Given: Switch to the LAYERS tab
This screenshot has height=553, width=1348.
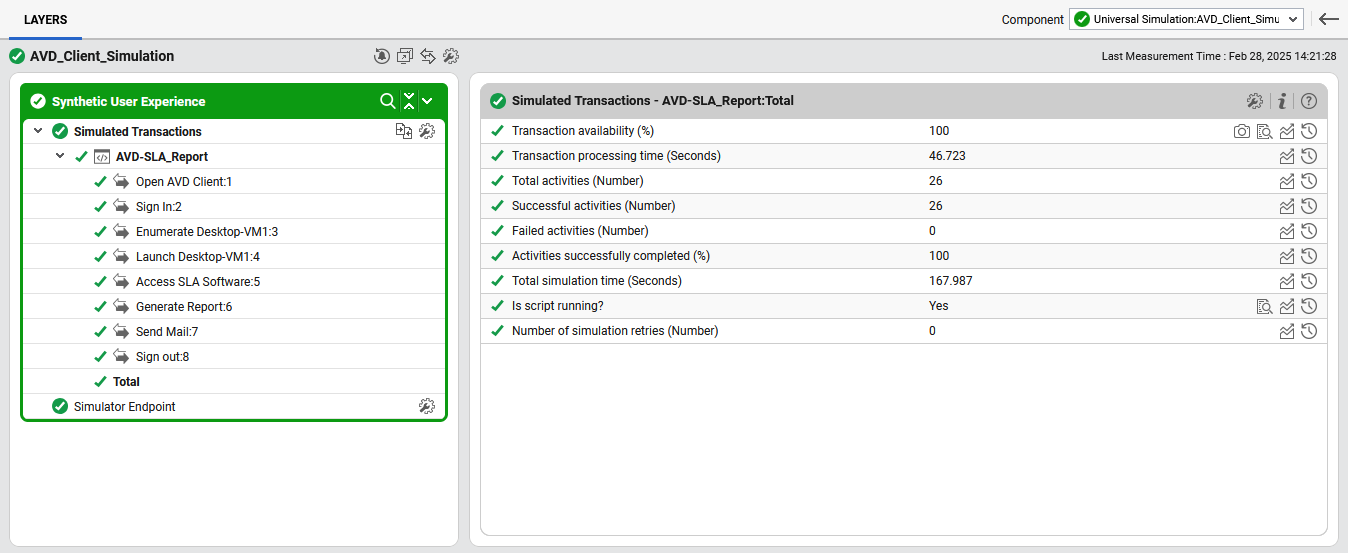Looking at the screenshot, I should (46, 19).
